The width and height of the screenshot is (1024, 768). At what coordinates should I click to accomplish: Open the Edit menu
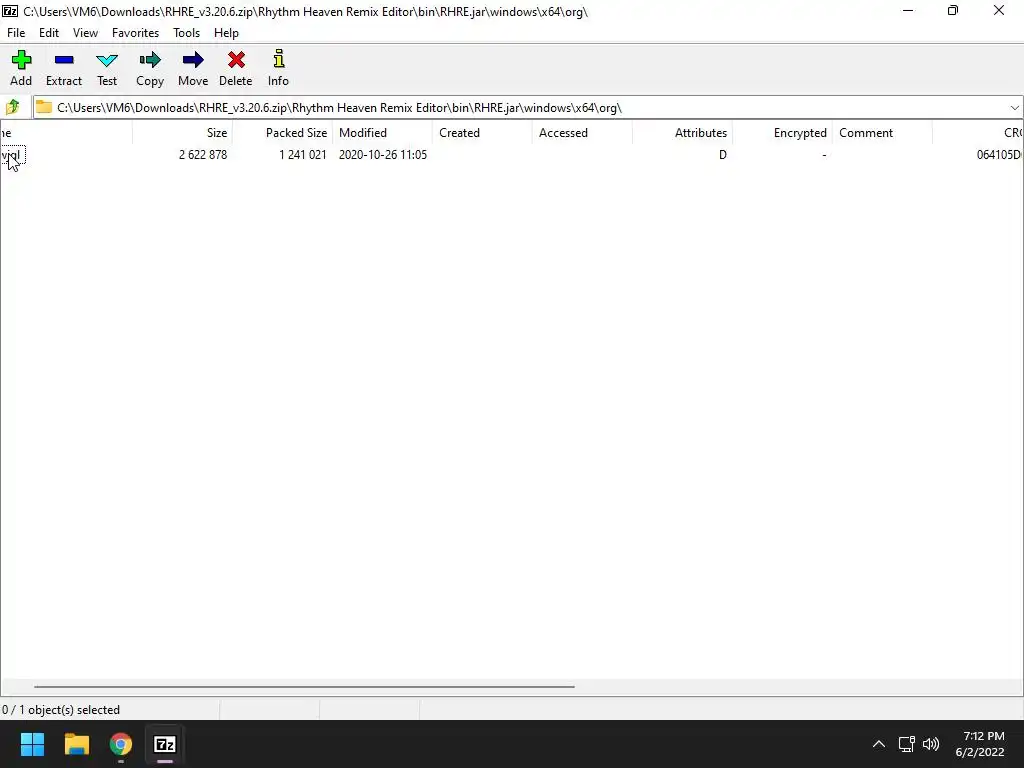coord(49,33)
